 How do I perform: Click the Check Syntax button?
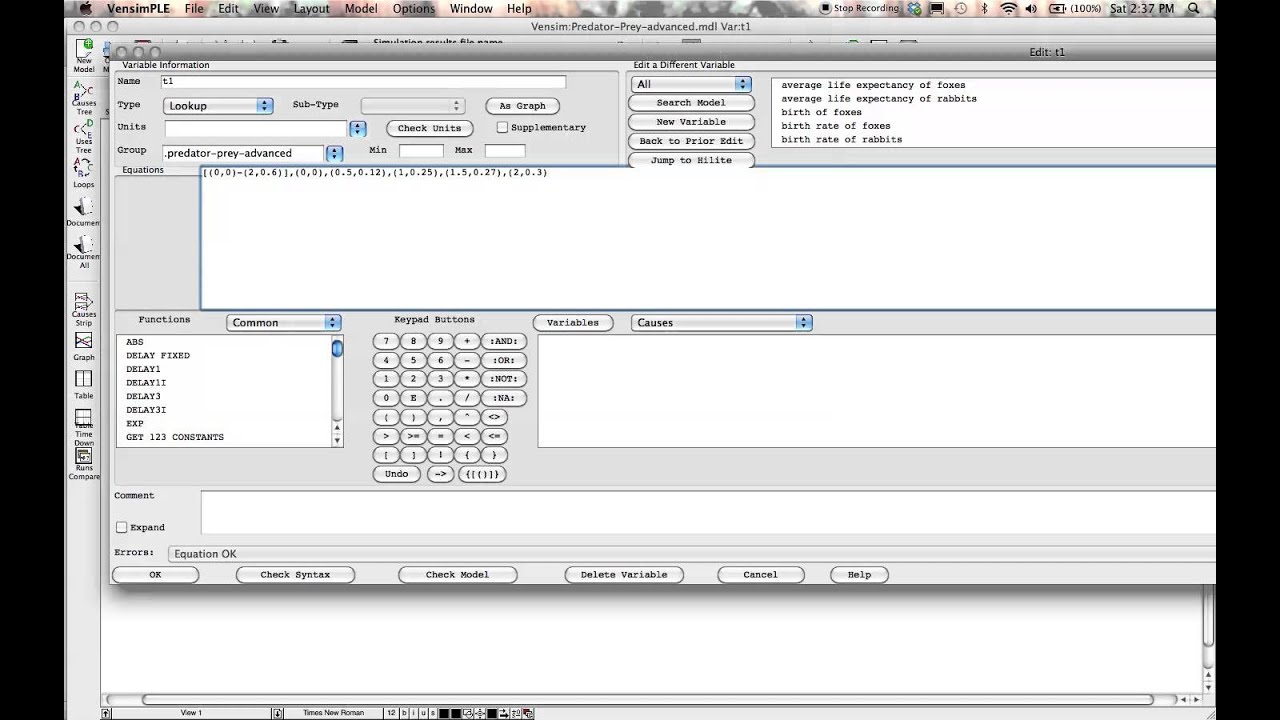(295, 574)
